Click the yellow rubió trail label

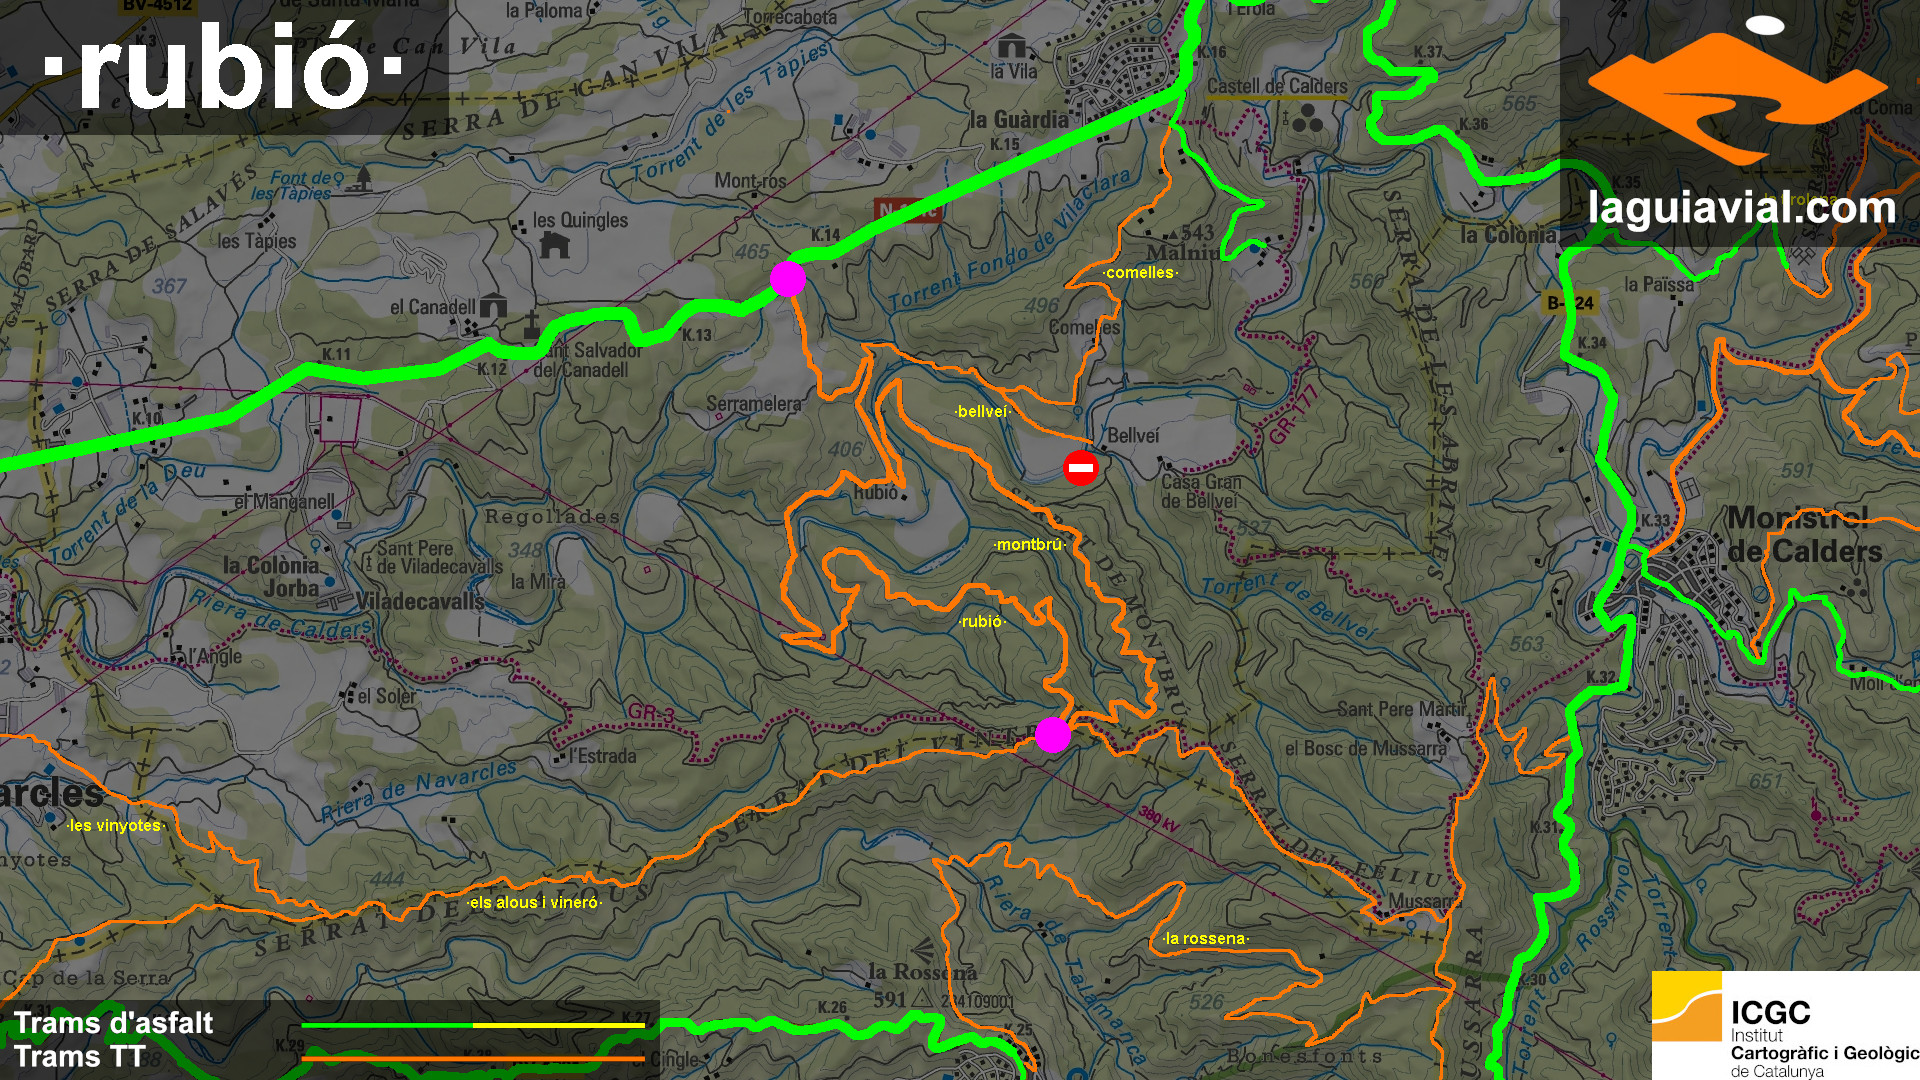pos(981,622)
